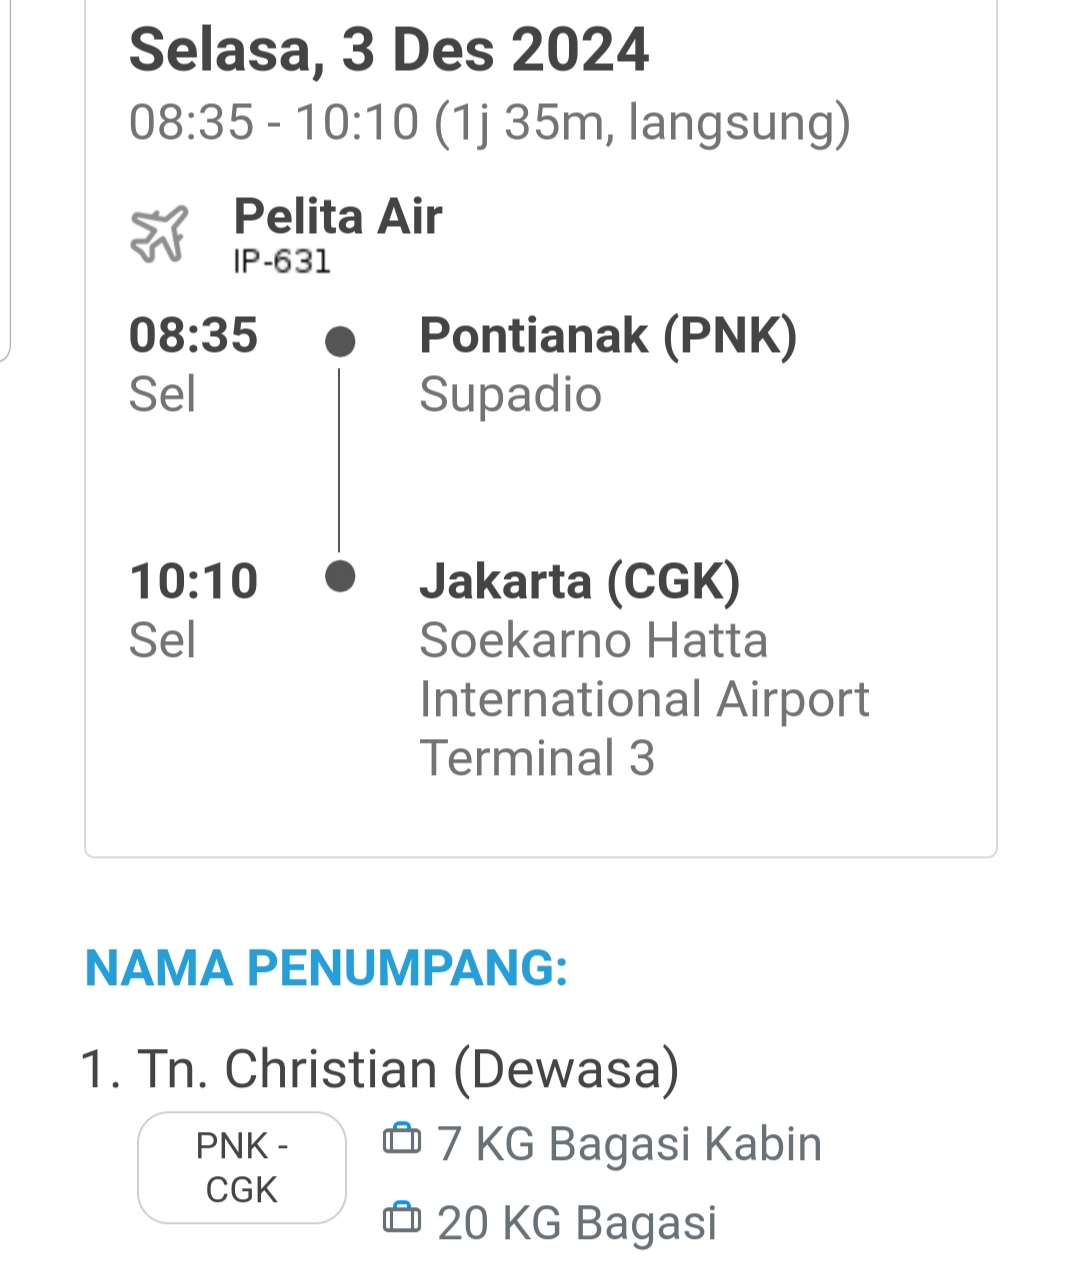Select the PNK - CGK route badge
The height and width of the screenshot is (1280, 1080).
pos(242,1167)
